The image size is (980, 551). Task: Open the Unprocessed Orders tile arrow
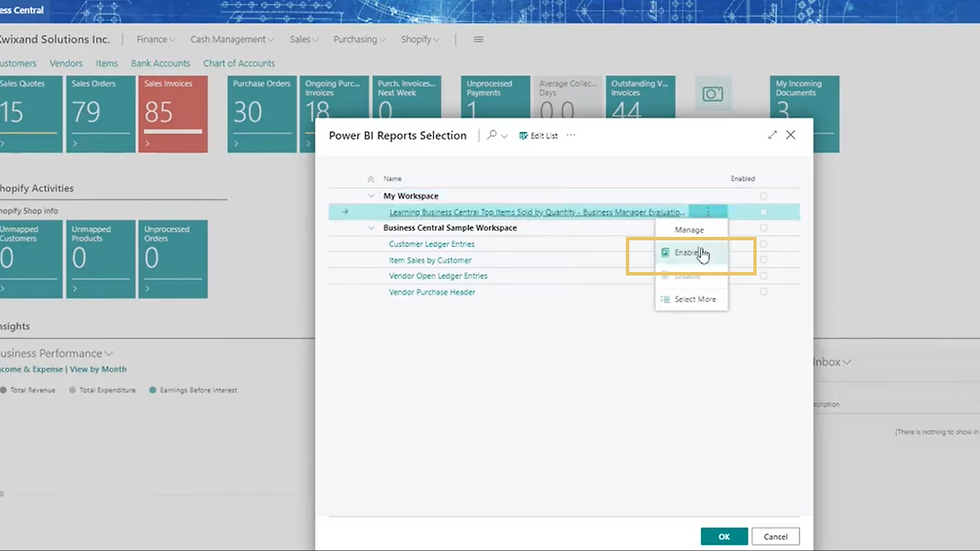tap(148, 289)
